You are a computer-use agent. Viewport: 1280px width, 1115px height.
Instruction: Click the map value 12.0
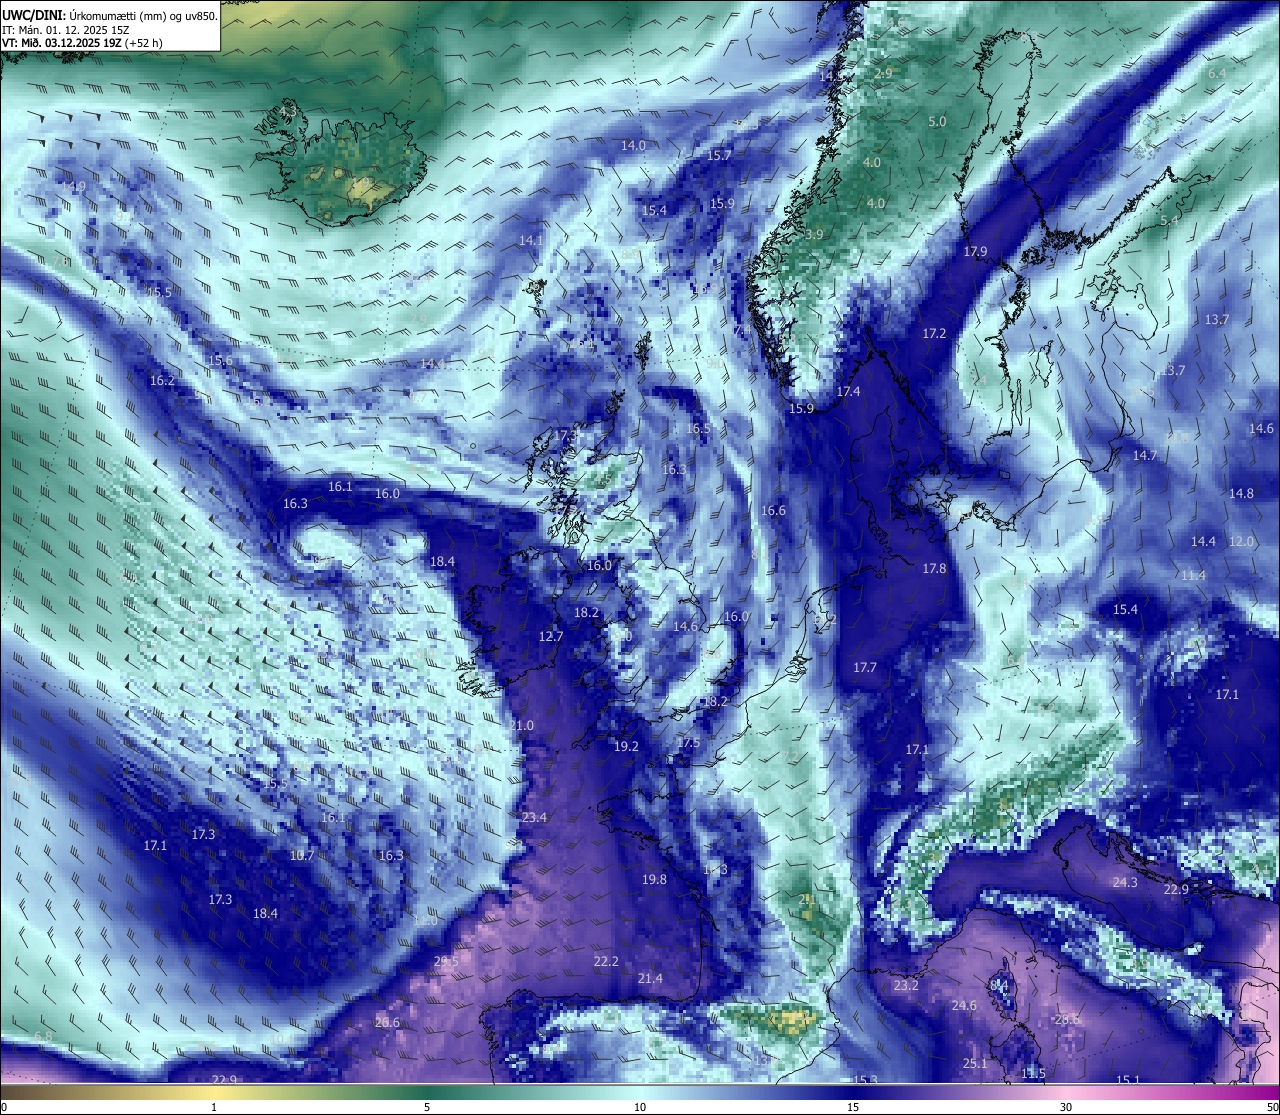pos(1241,541)
